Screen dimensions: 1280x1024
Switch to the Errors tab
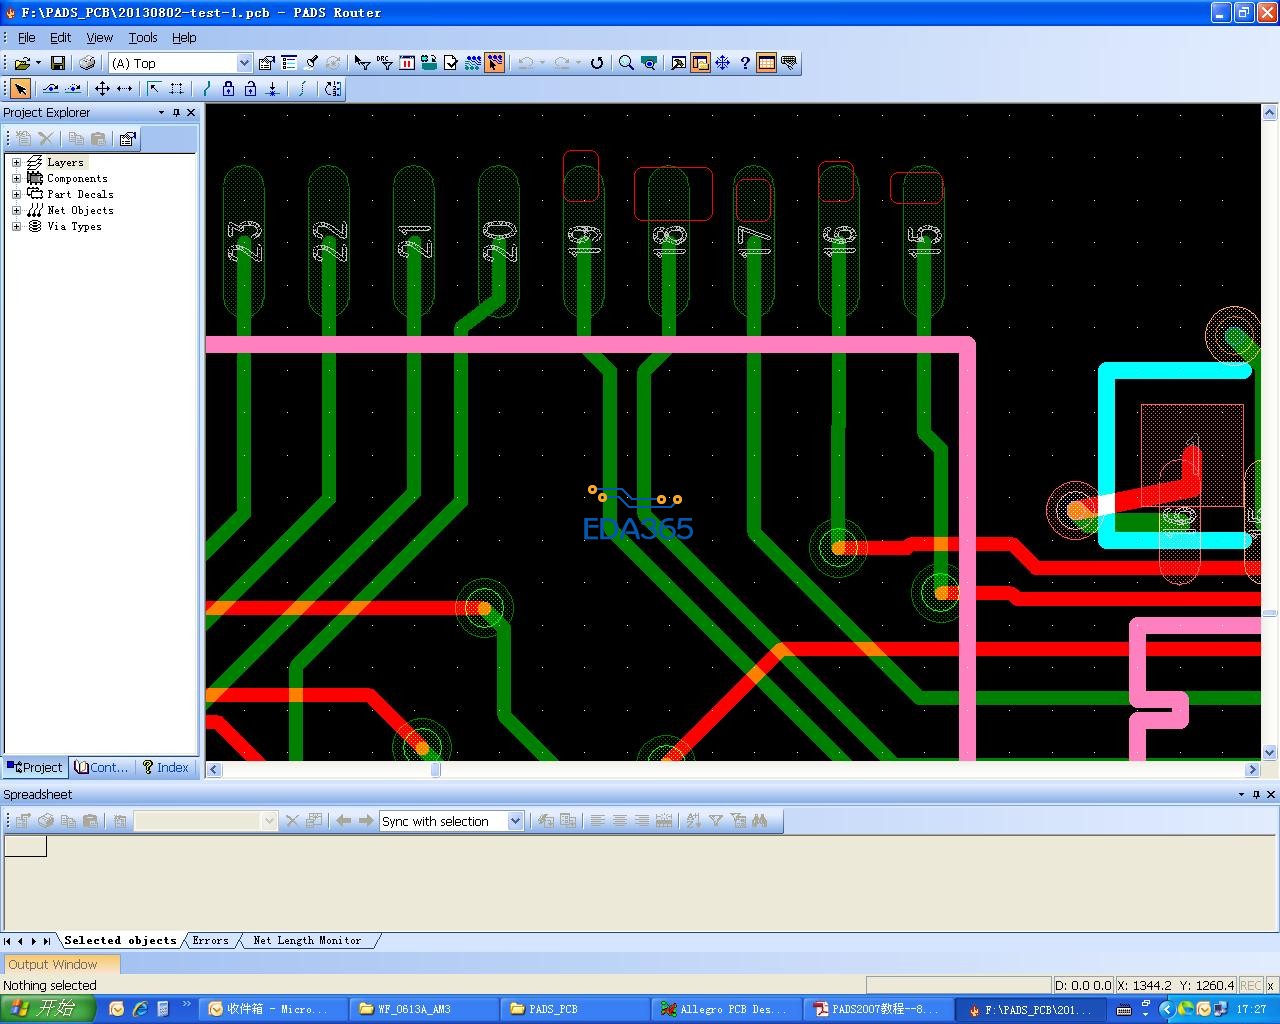[211, 941]
